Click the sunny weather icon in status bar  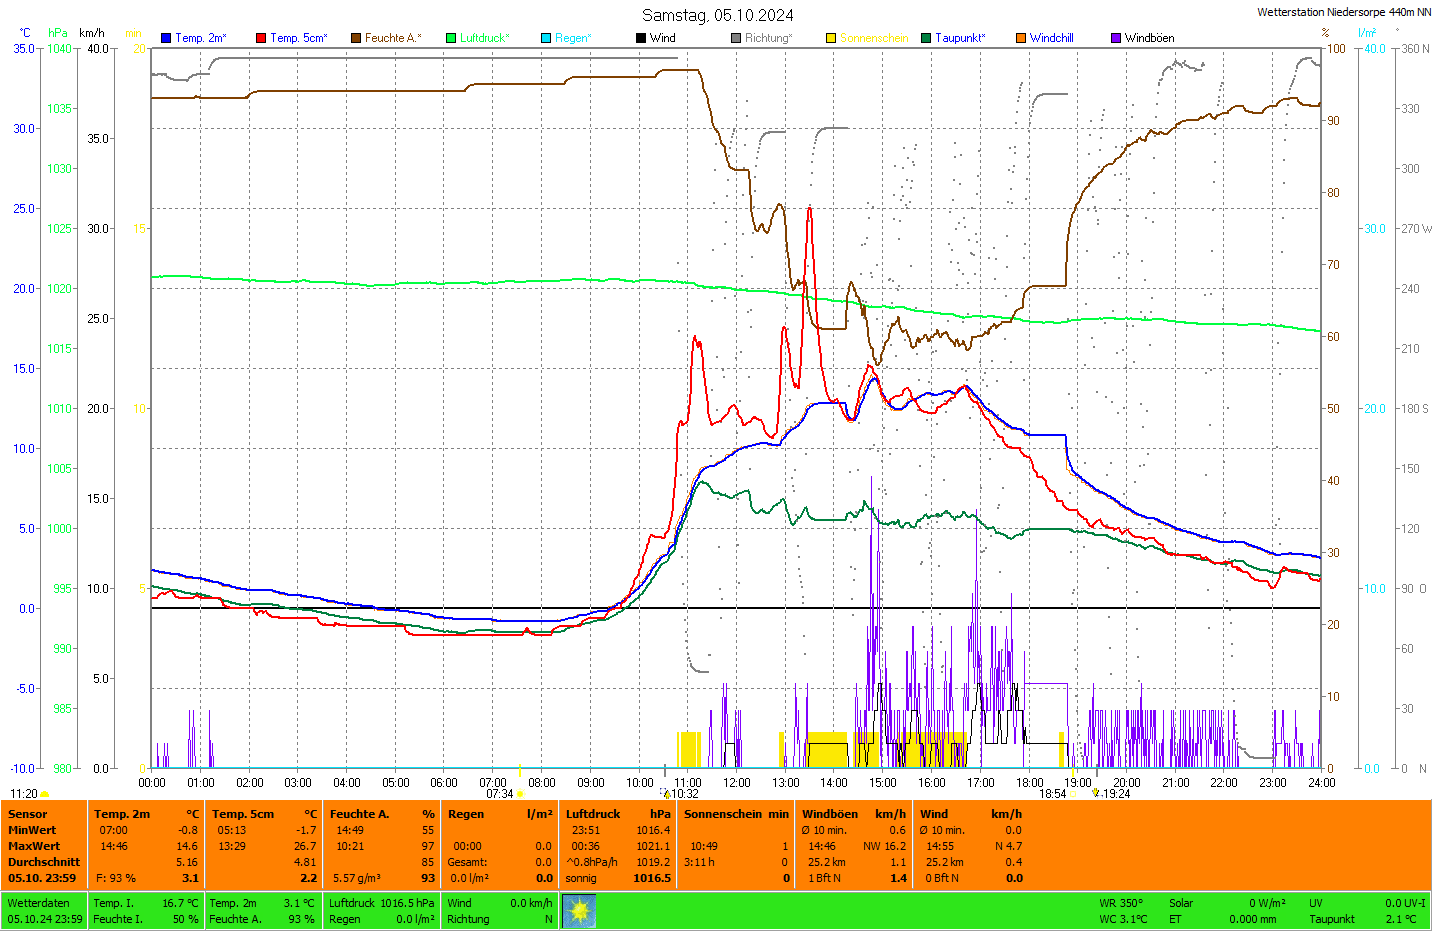click(x=579, y=911)
